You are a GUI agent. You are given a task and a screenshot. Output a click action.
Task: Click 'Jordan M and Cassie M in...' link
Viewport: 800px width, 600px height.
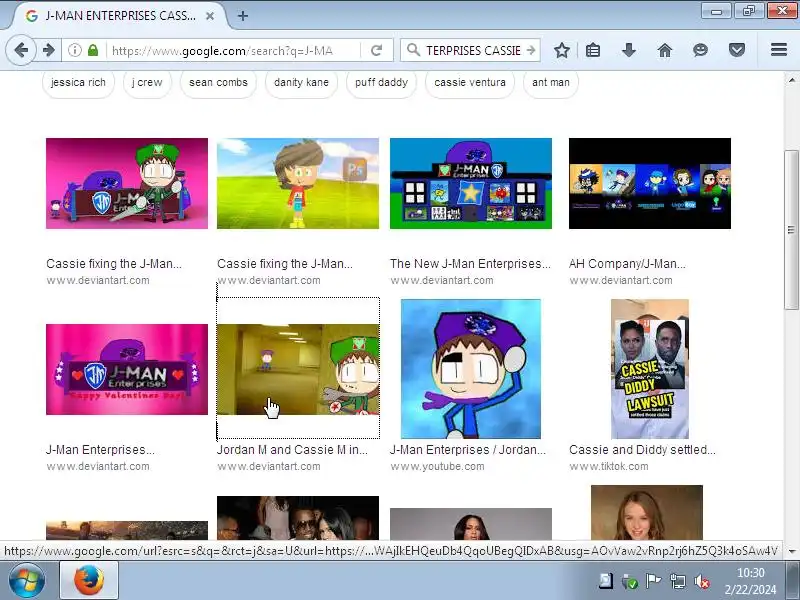(292, 449)
